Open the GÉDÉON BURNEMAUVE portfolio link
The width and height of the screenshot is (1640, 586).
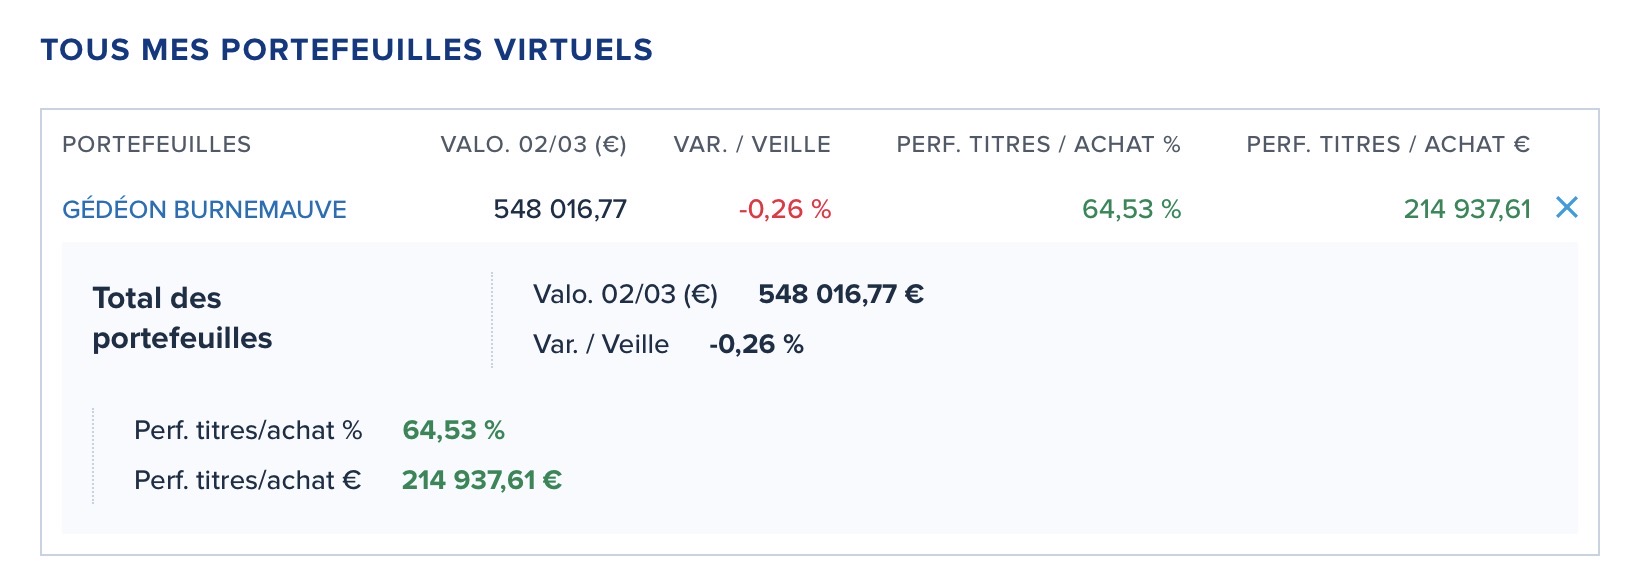point(204,210)
